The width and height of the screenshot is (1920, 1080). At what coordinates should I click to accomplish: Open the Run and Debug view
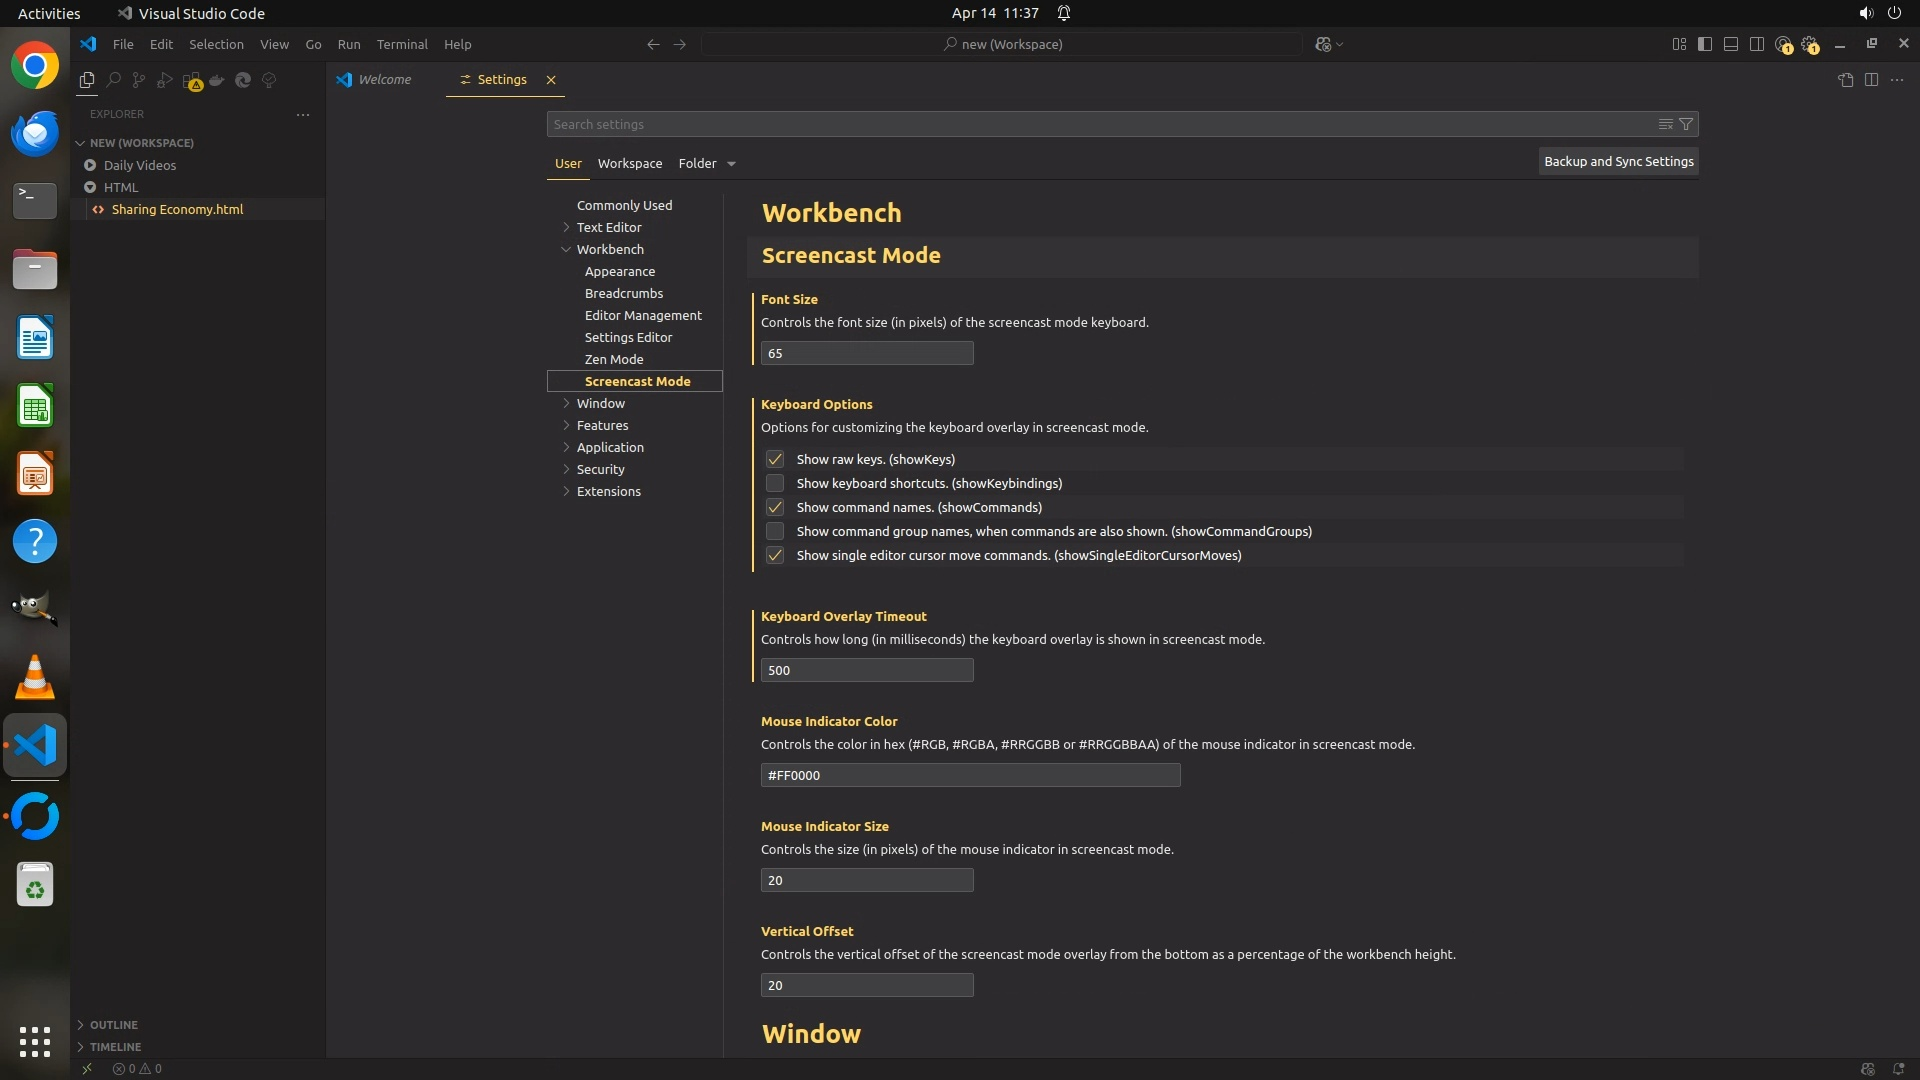click(x=165, y=80)
